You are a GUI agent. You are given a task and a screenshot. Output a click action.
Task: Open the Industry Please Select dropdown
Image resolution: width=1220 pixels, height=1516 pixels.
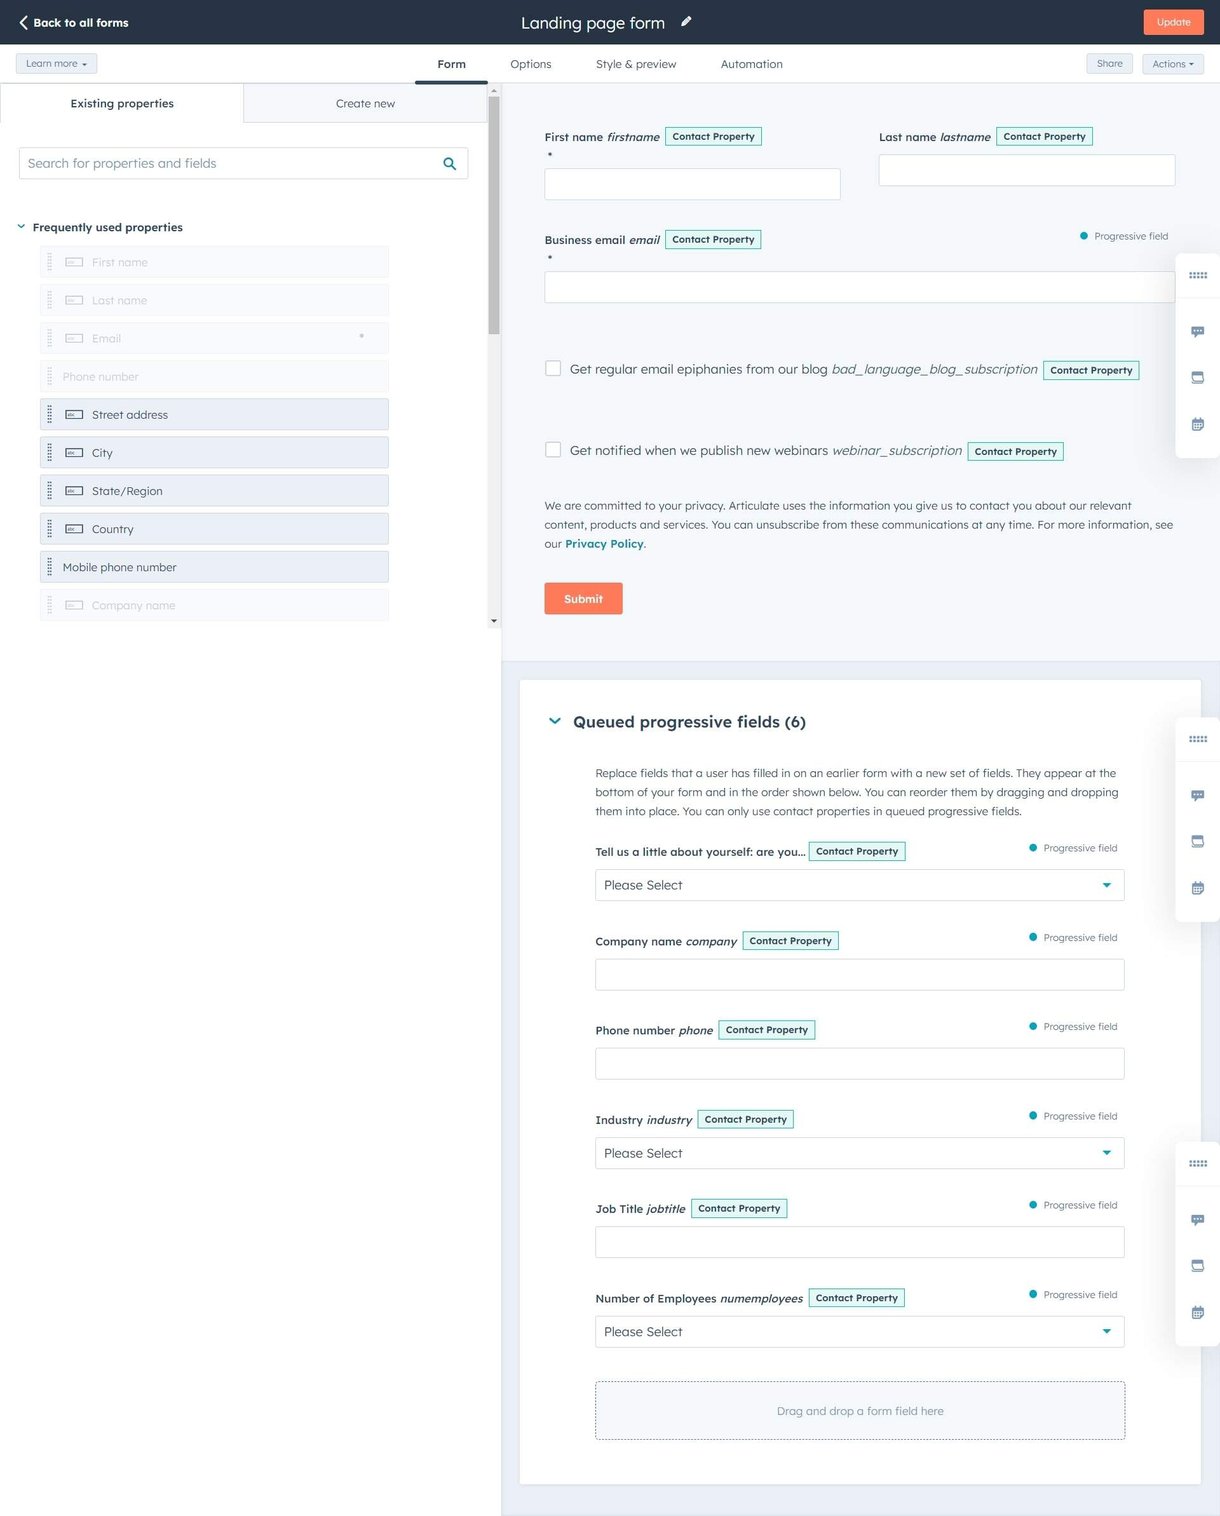click(859, 1153)
